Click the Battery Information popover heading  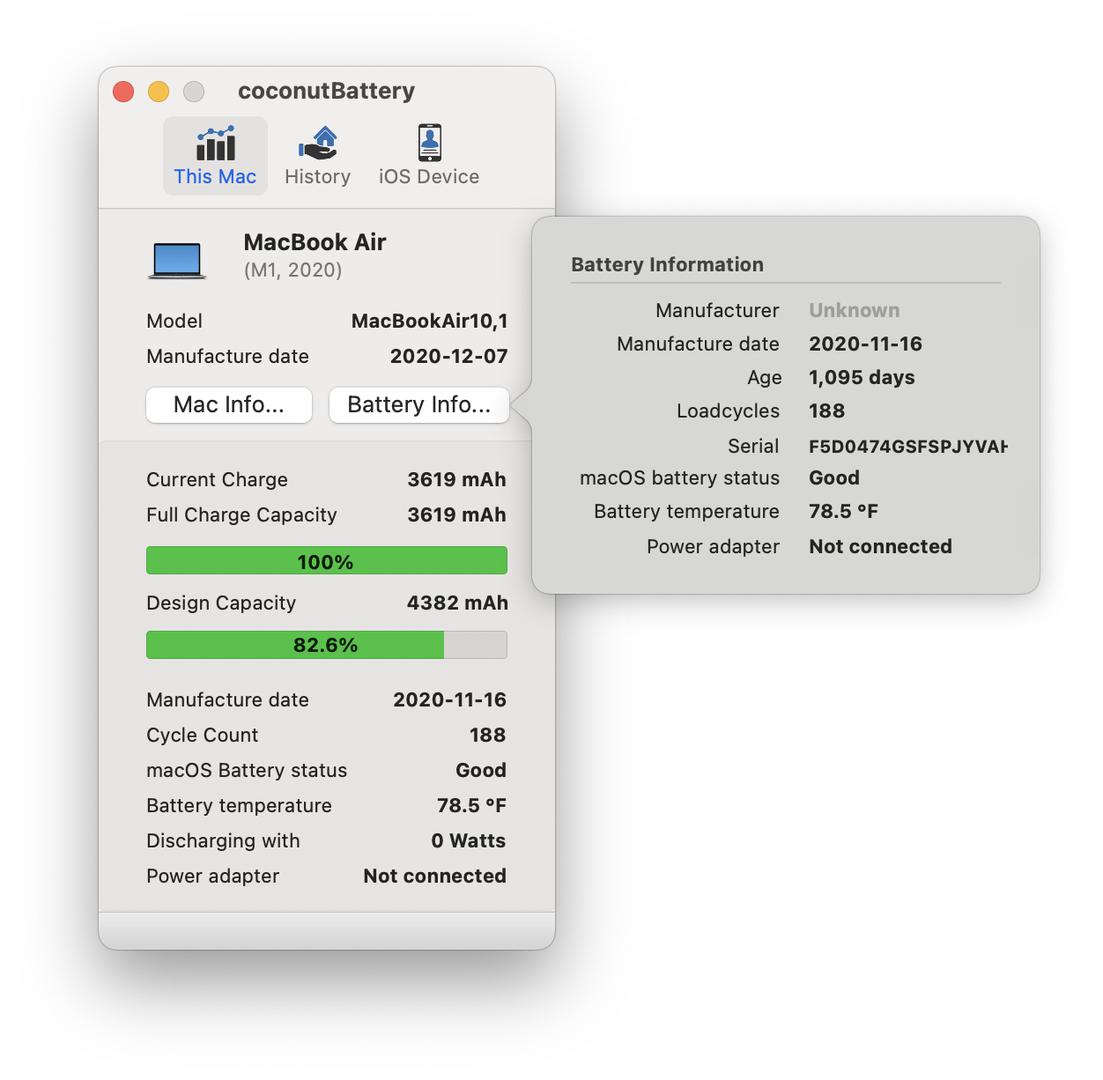tap(667, 265)
